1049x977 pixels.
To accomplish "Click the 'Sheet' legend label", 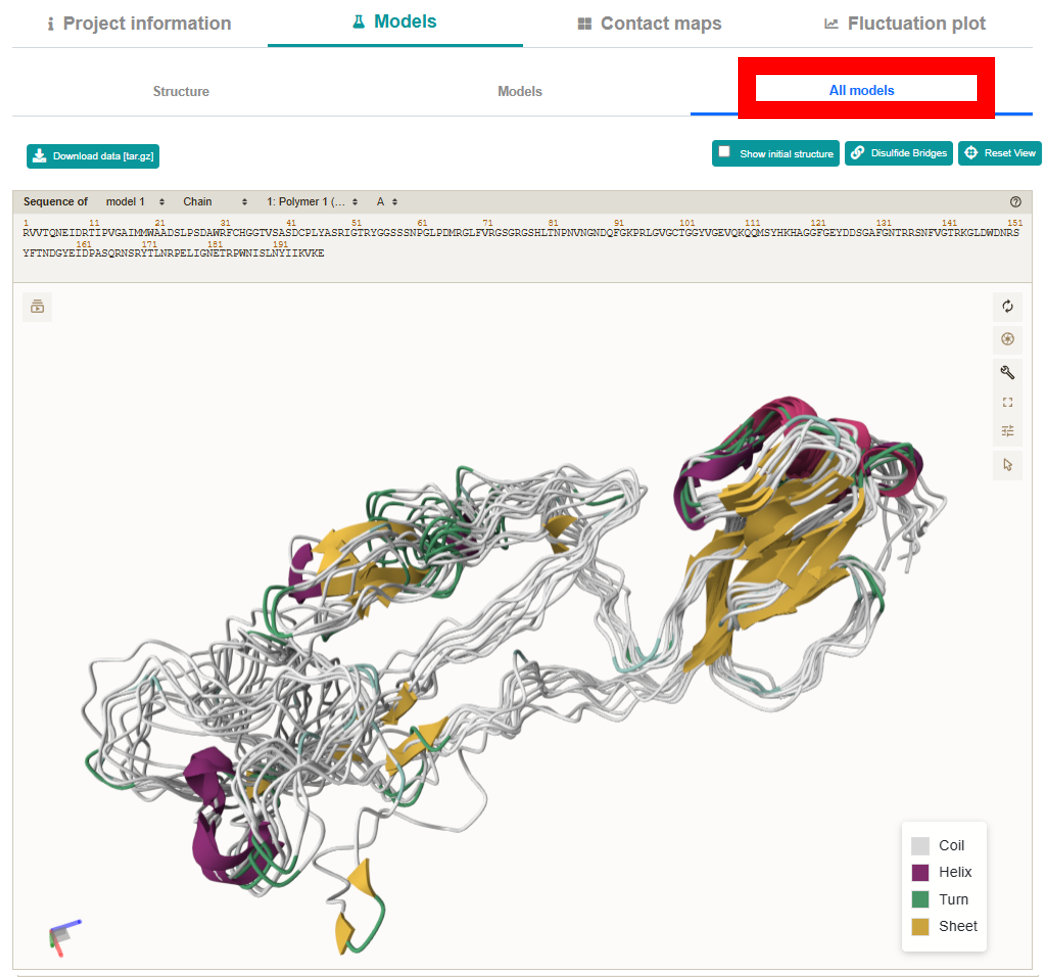I will pos(958,926).
